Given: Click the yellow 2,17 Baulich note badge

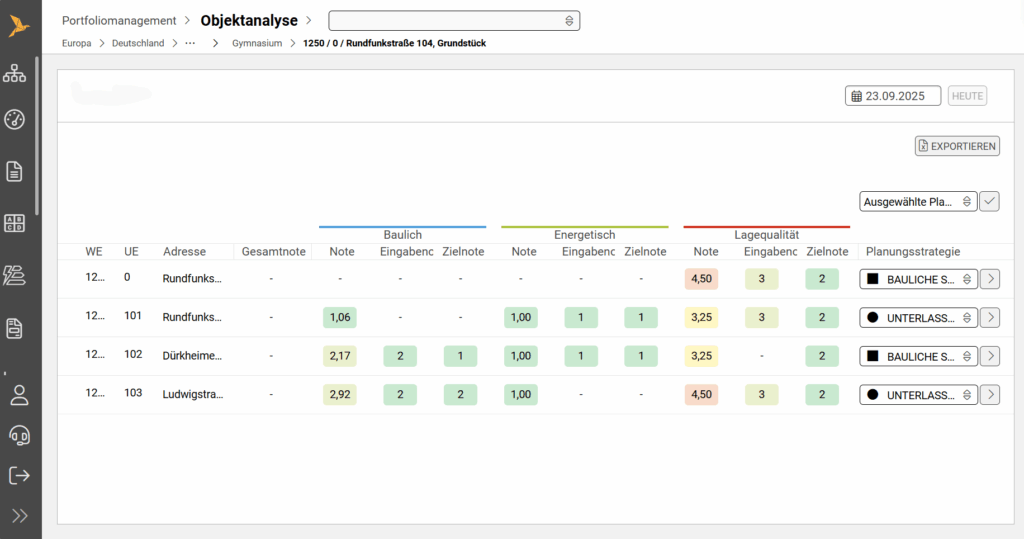Looking at the screenshot, I should coord(340,356).
